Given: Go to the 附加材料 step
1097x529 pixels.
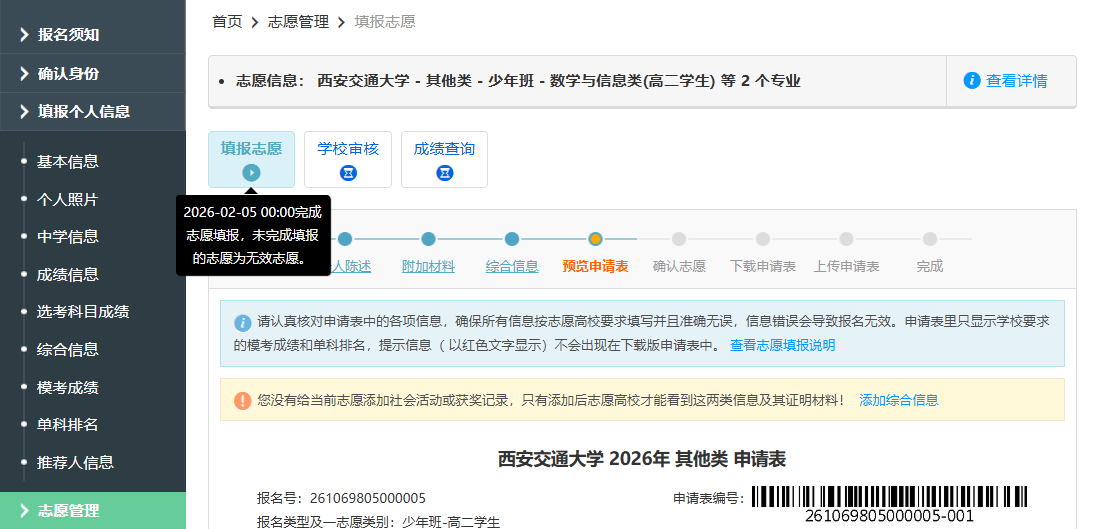Looking at the screenshot, I should coord(428,266).
